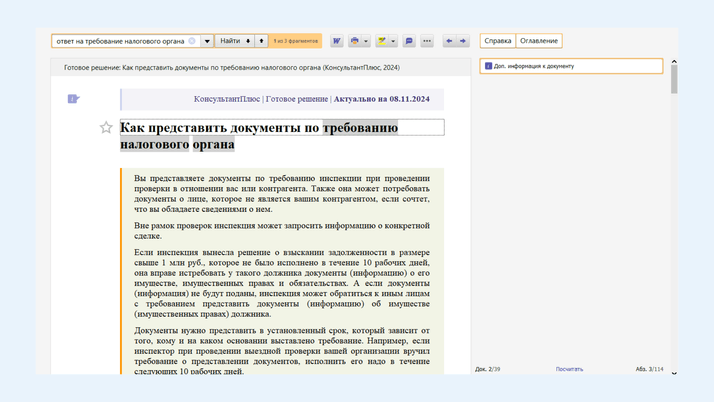The width and height of the screenshot is (714, 402).
Task: Click the 'Док. 2/39' status text
Action: 488,369
